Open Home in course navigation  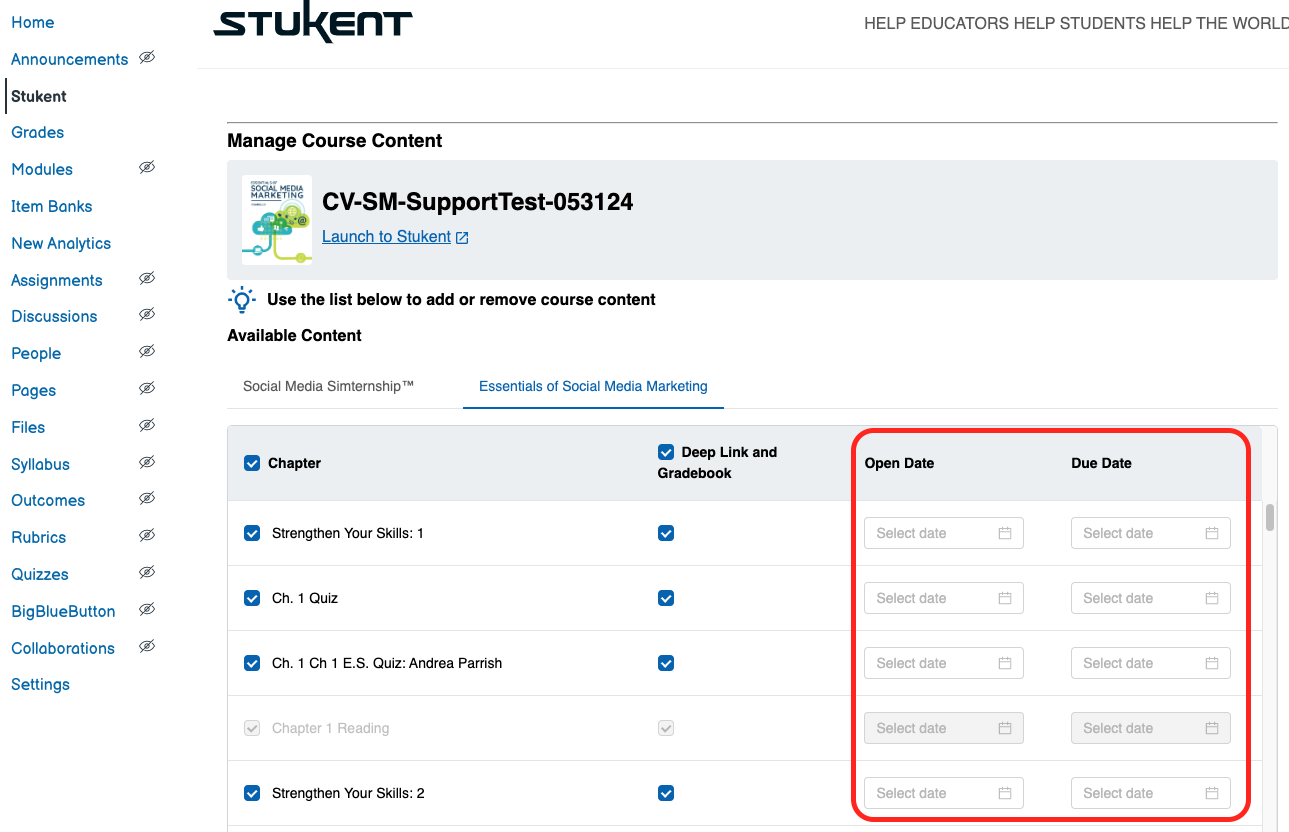tap(33, 22)
